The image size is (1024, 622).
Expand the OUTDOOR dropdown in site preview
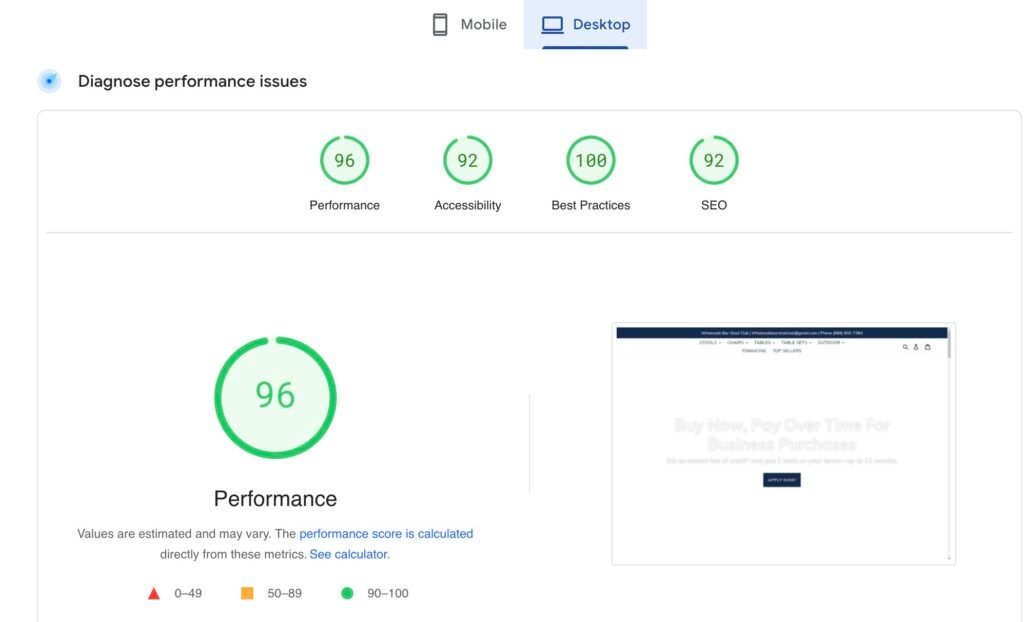831,343
